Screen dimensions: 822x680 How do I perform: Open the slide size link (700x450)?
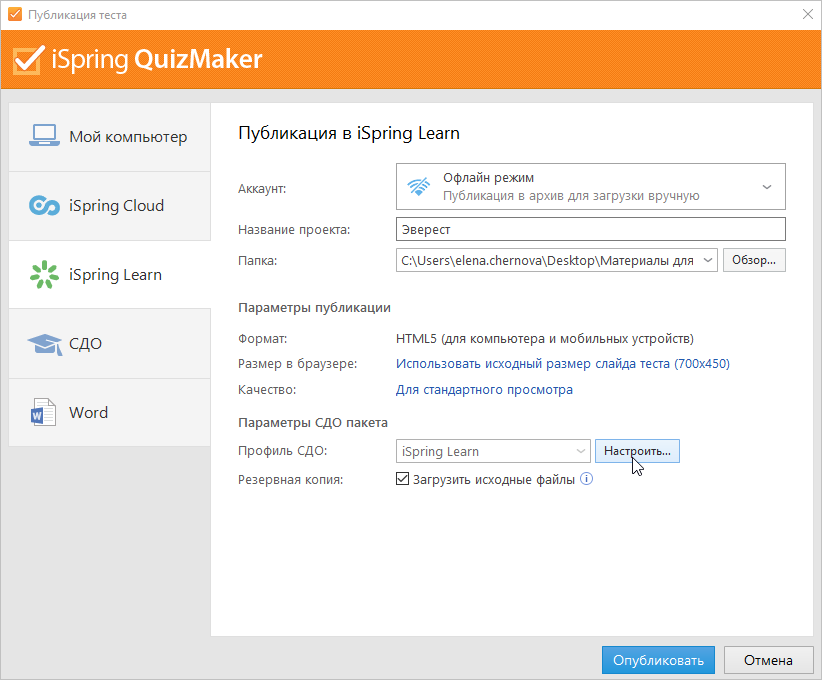(x=563, y=363)
